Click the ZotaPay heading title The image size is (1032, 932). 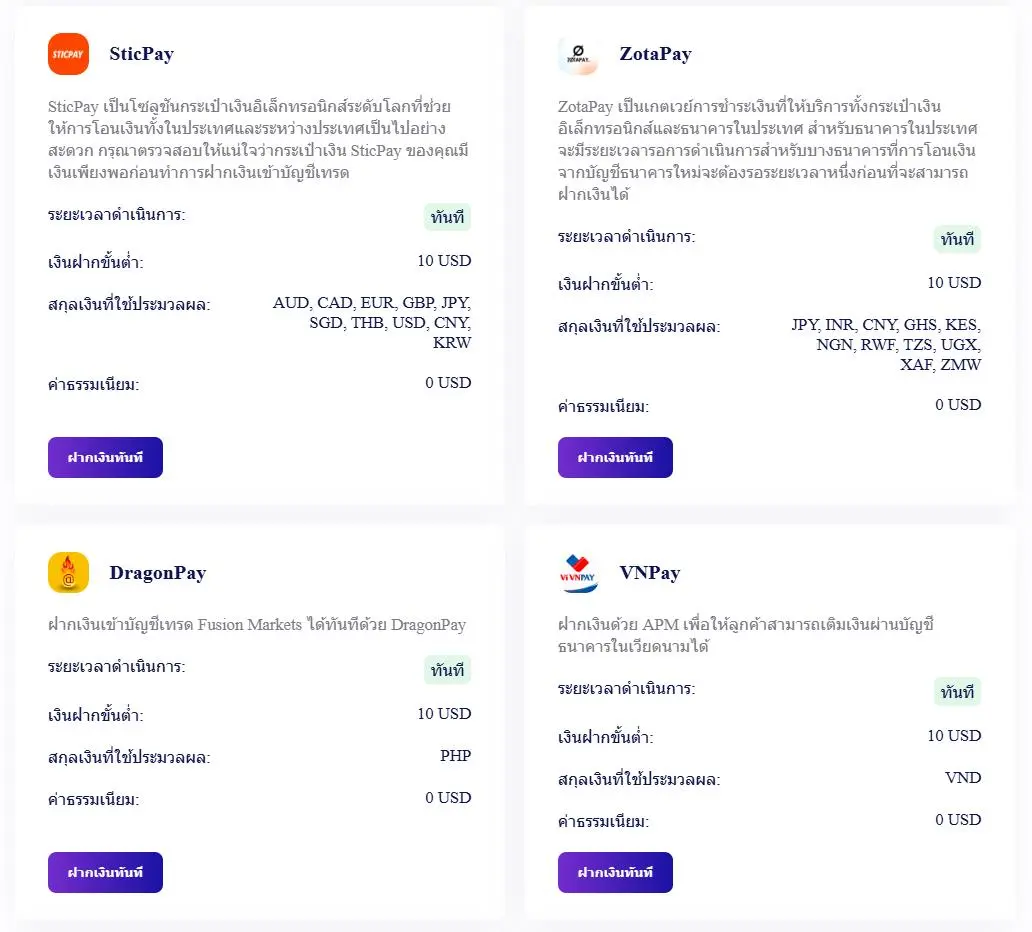tap(656, 54)
